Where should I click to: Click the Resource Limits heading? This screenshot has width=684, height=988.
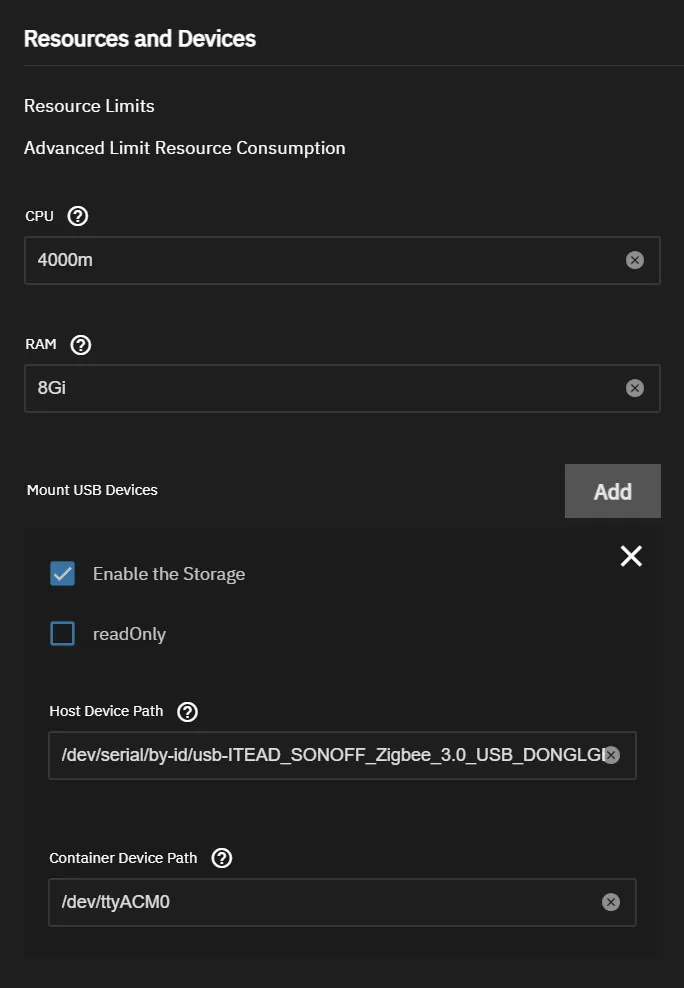89,106
